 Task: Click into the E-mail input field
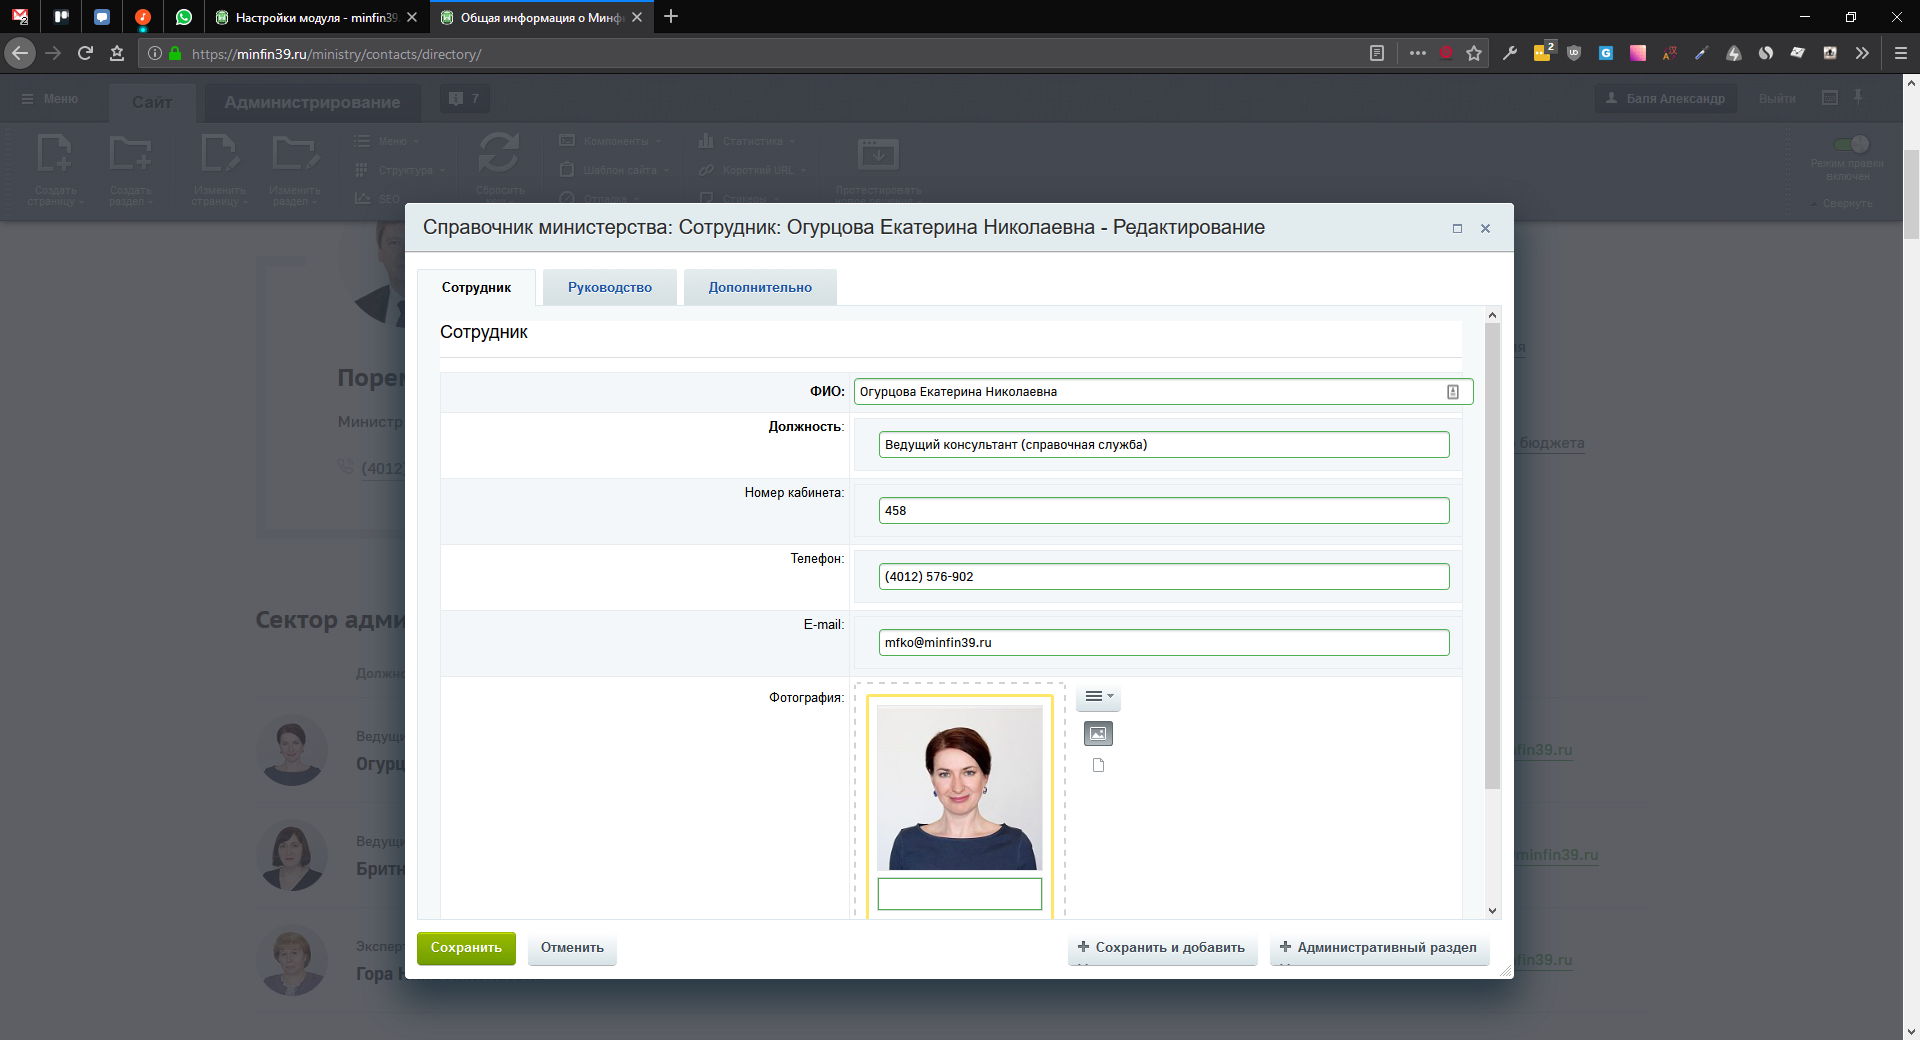tap(1163, 643)
